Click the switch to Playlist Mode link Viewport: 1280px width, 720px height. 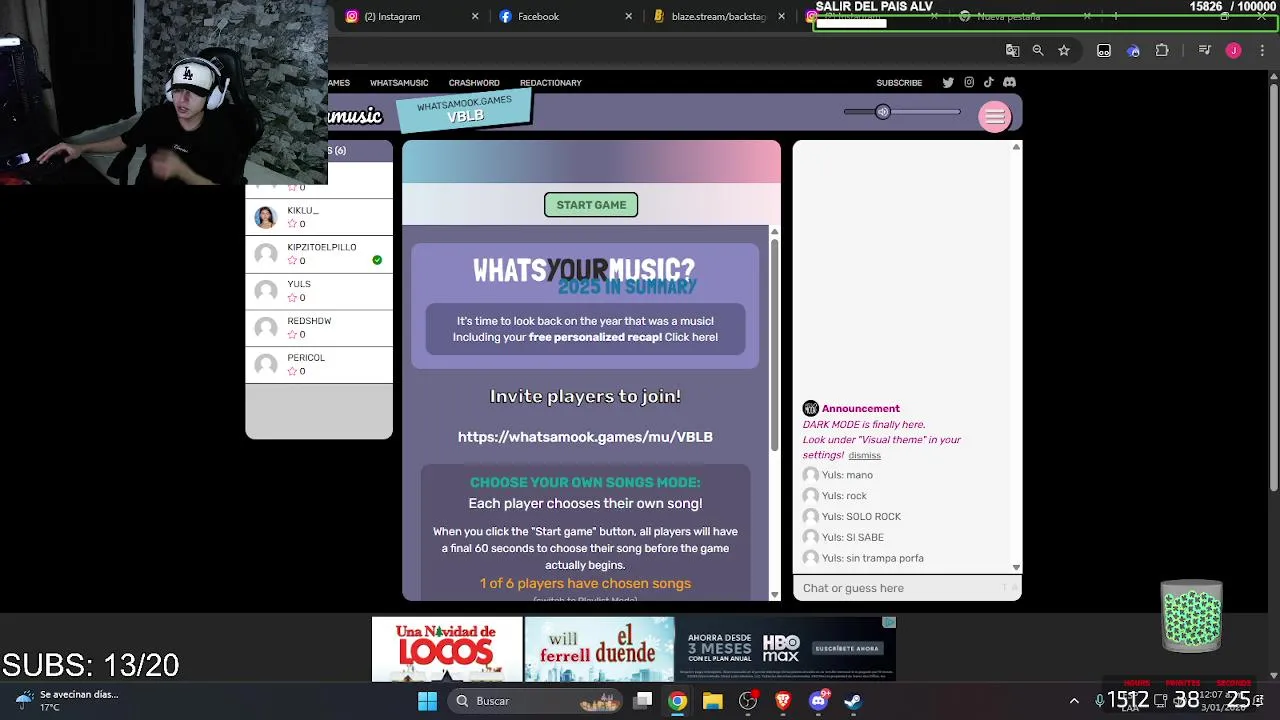[585, 600]
